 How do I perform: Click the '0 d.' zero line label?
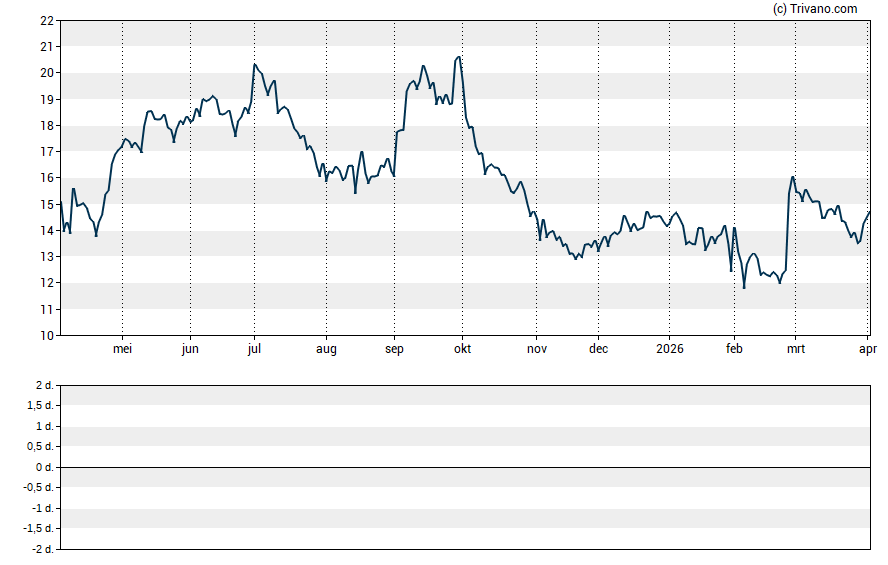click(44, 467)
